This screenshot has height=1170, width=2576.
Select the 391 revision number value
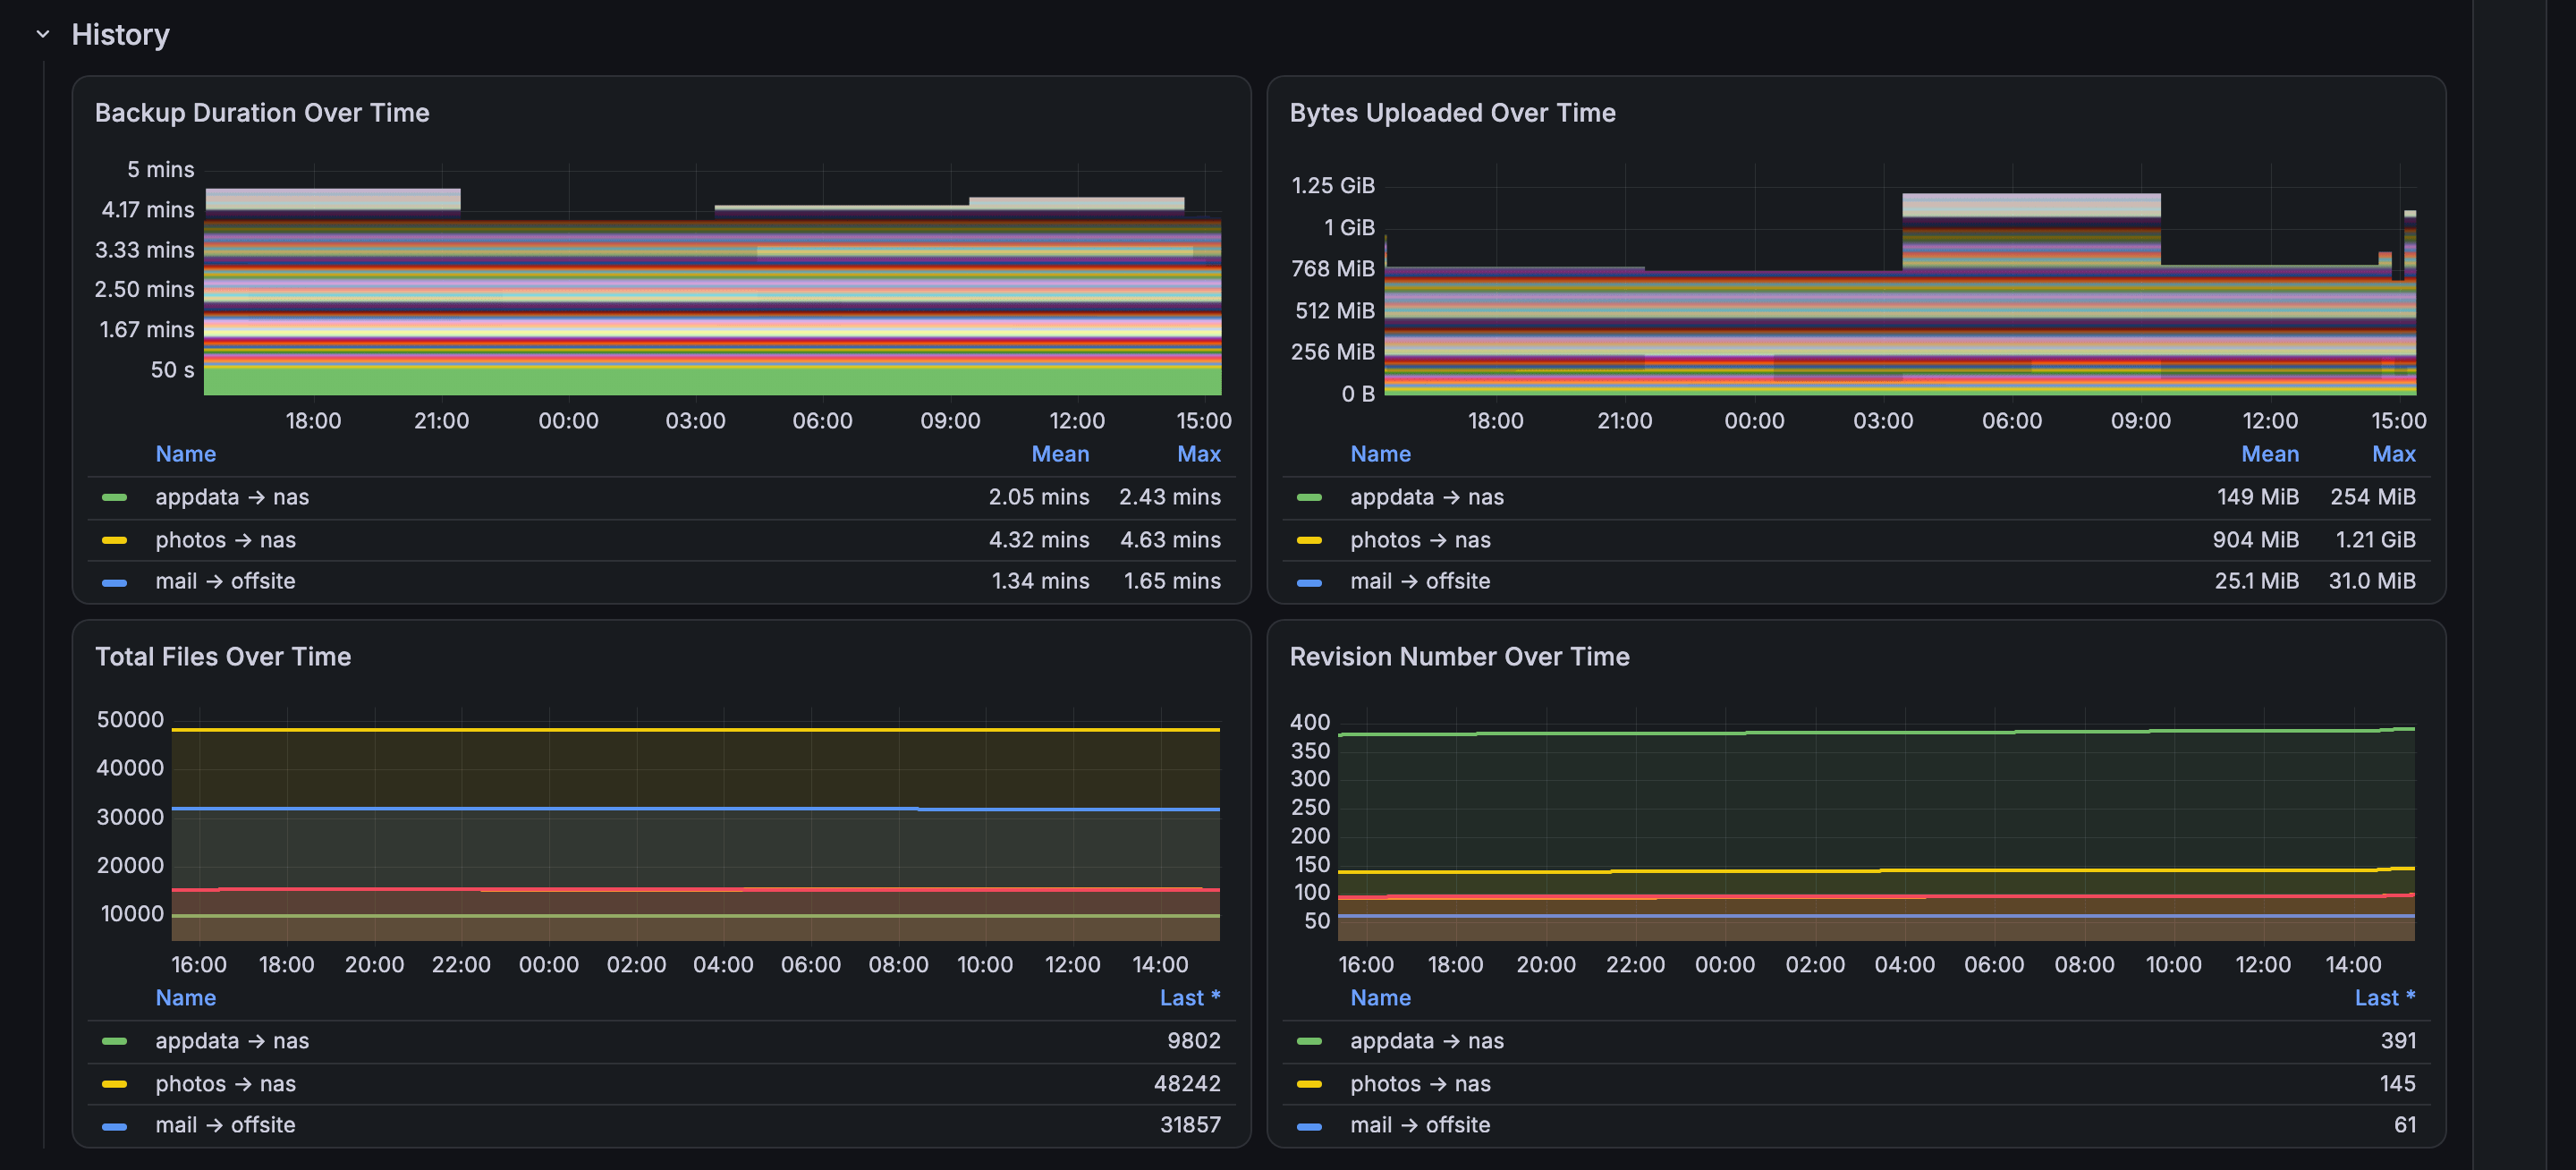pos(2398,1041)
